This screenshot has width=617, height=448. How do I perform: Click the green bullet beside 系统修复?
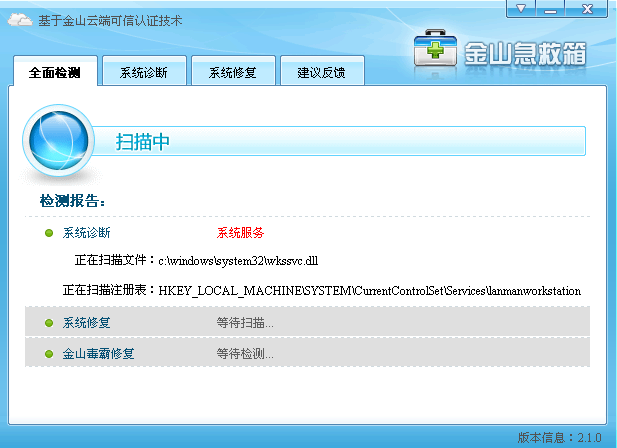click(x=49, y=323)
